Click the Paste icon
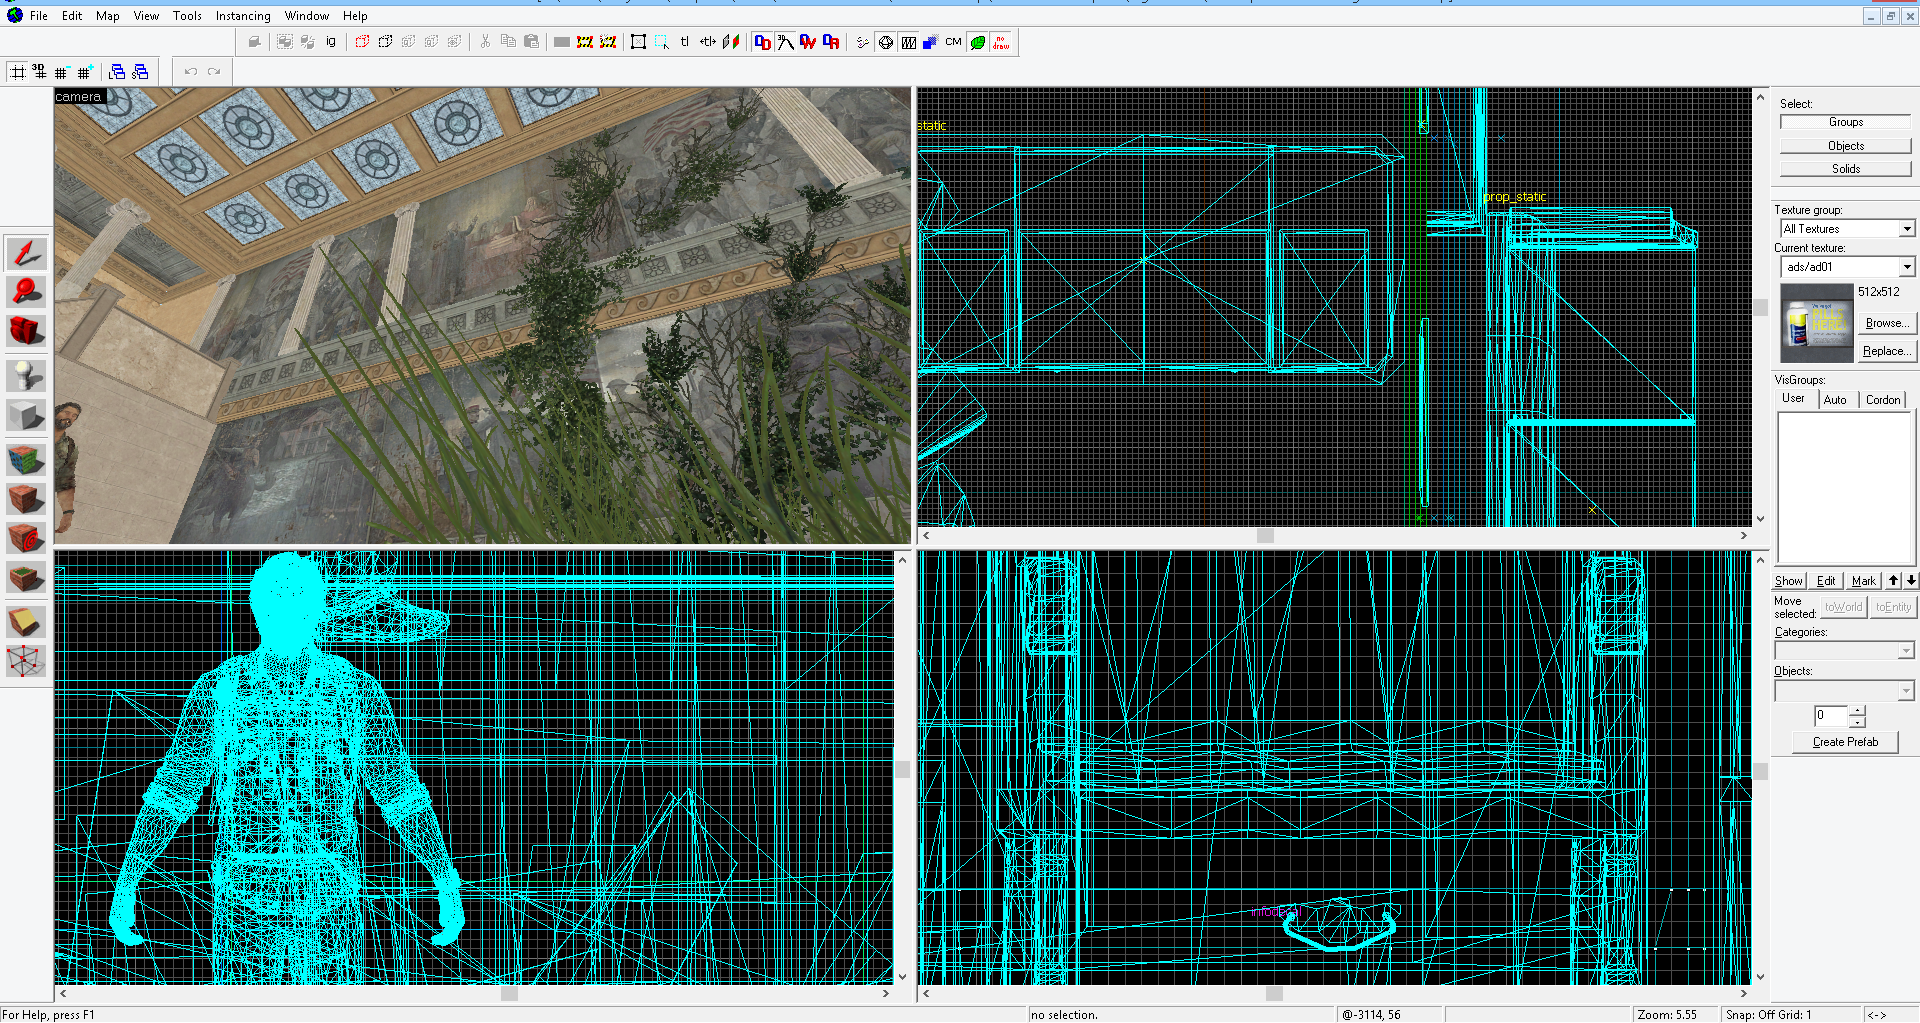 (531, 42)
